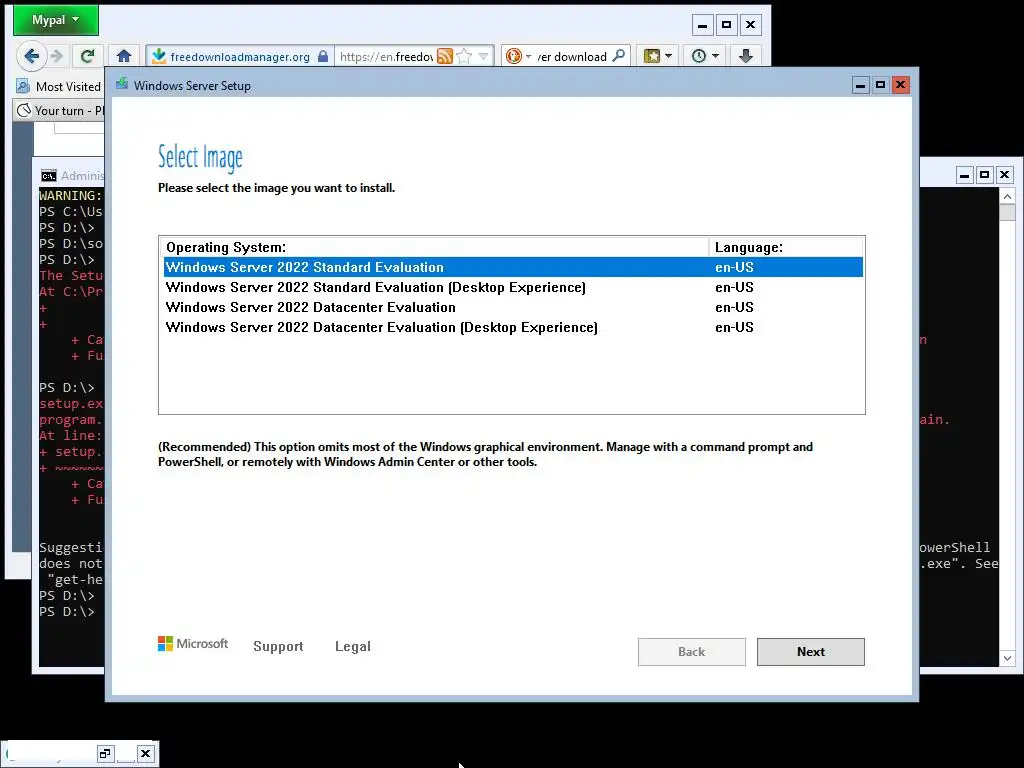Click PowerShell scrollbar down arrow
The width and height of the screenshot is (1024, 768).
[1007, 659]
